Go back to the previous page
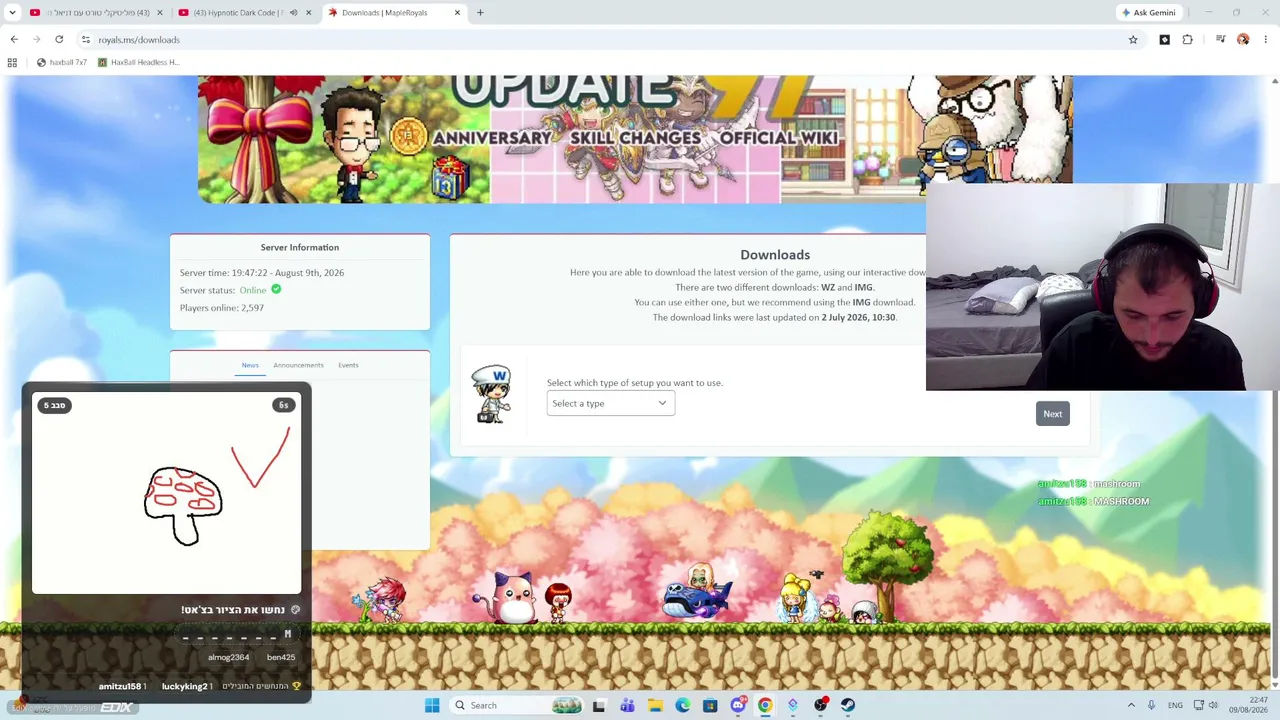This screenshot has width=1280, height=720. 14,40
